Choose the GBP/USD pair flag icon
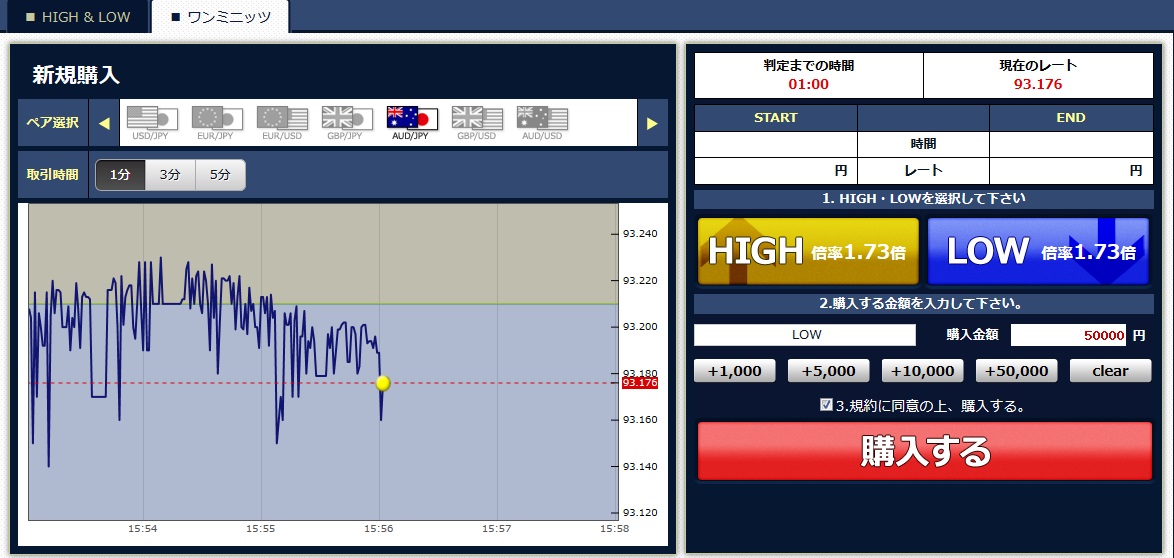Screen dimensions: 1174x558 click(477, 118)
